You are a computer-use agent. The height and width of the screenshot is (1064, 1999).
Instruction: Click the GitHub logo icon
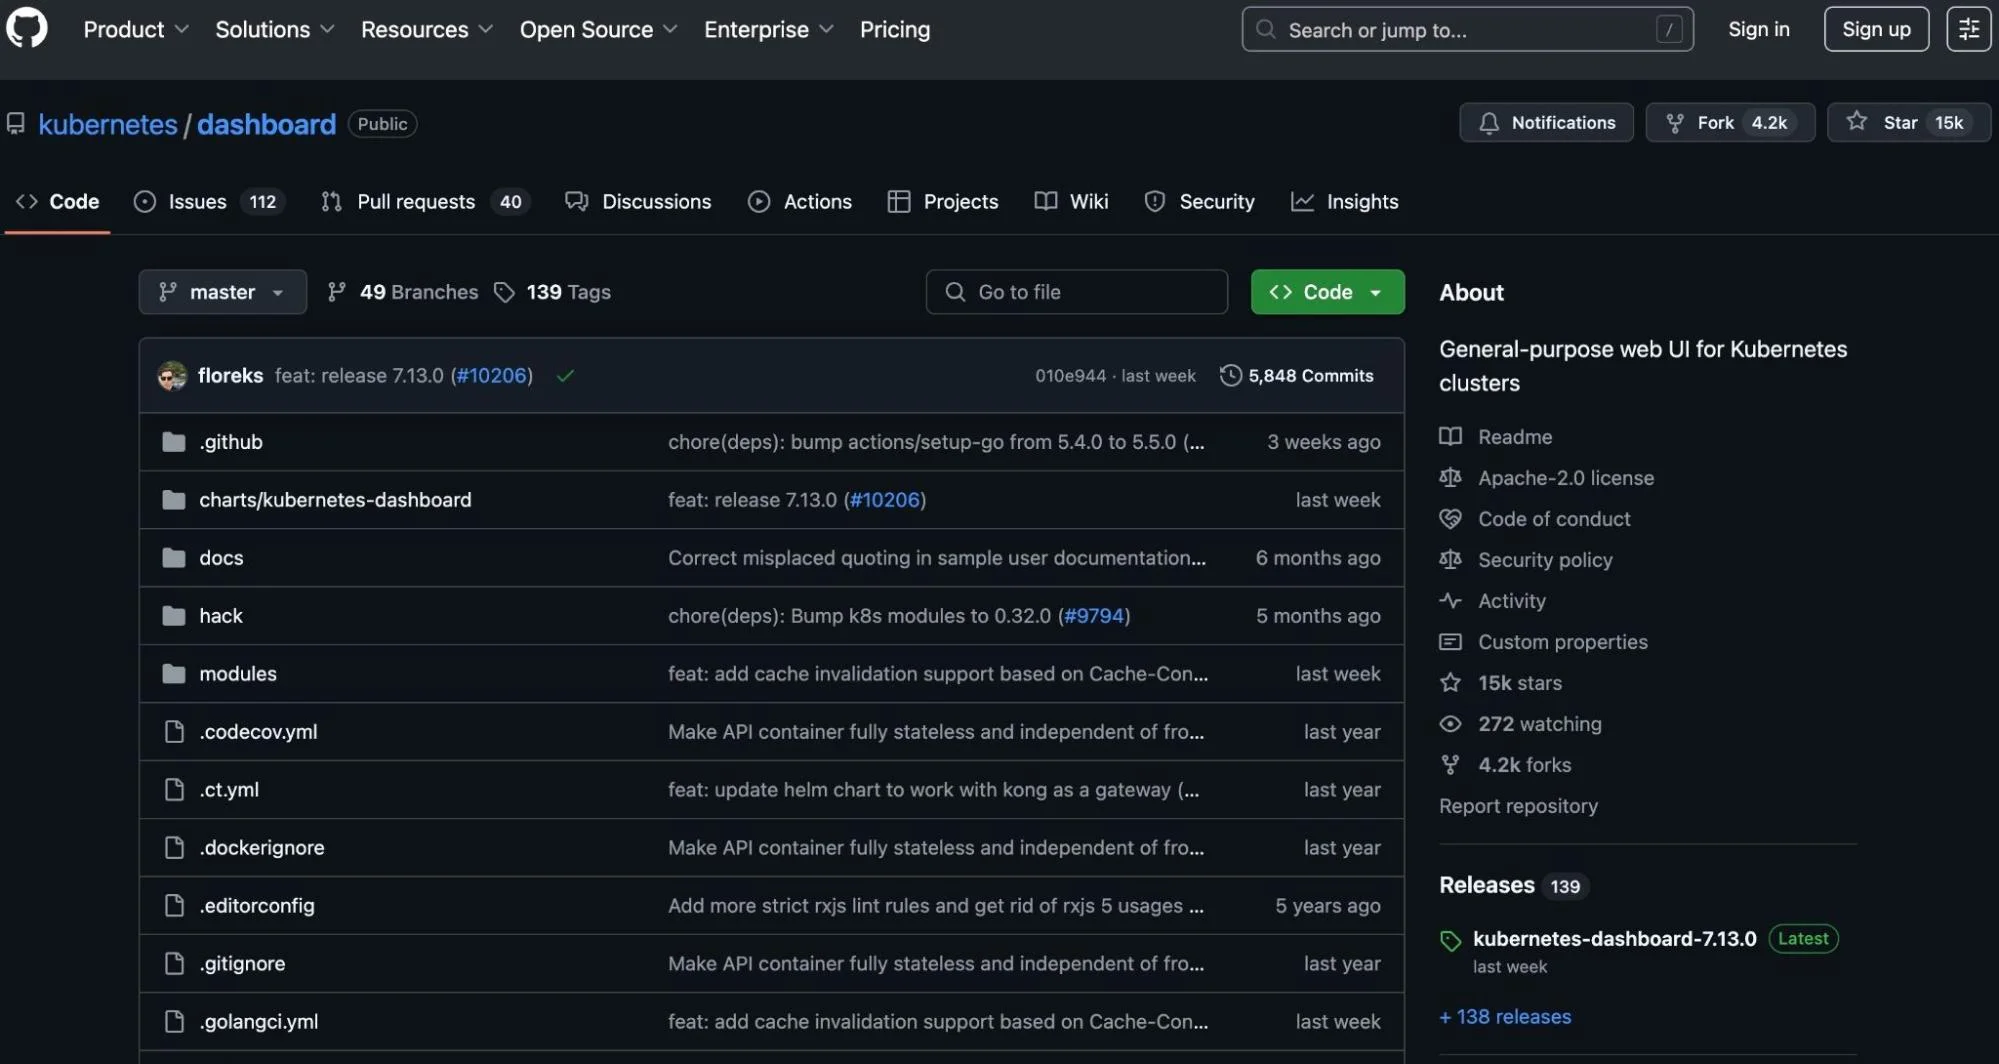click(x=27, y=28)
